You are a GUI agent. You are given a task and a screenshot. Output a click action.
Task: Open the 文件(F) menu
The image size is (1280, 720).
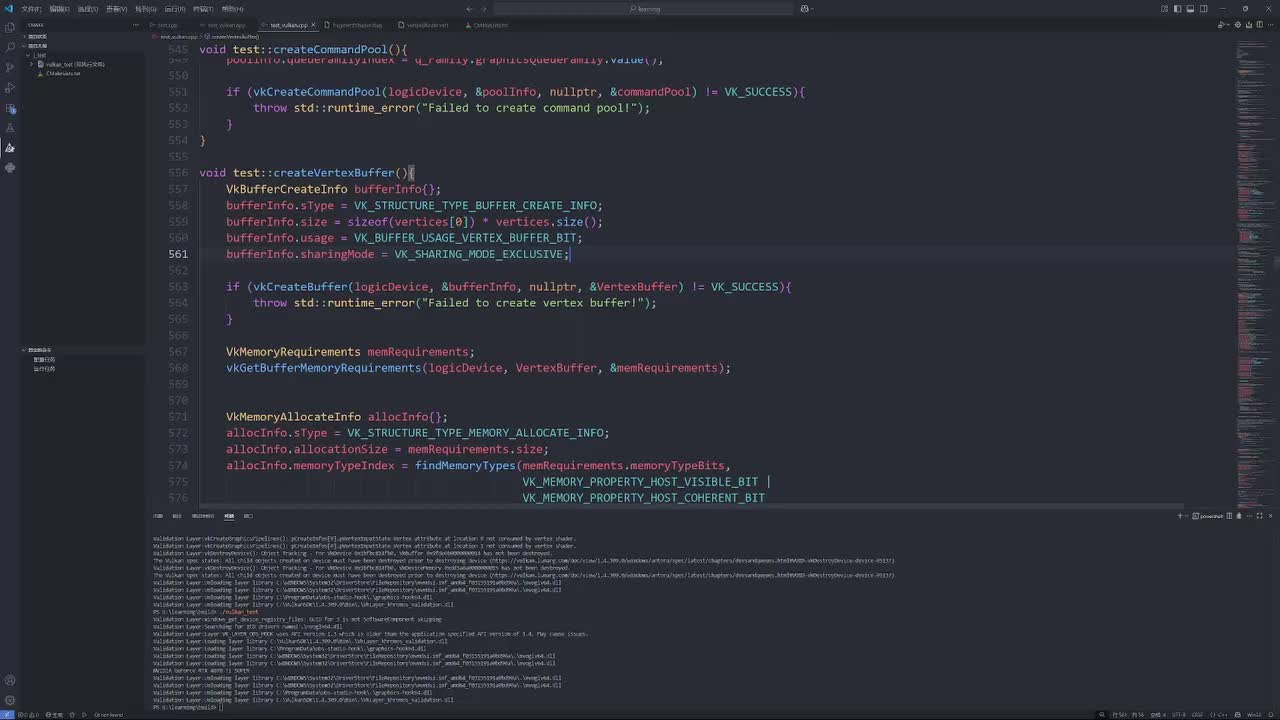31,9
